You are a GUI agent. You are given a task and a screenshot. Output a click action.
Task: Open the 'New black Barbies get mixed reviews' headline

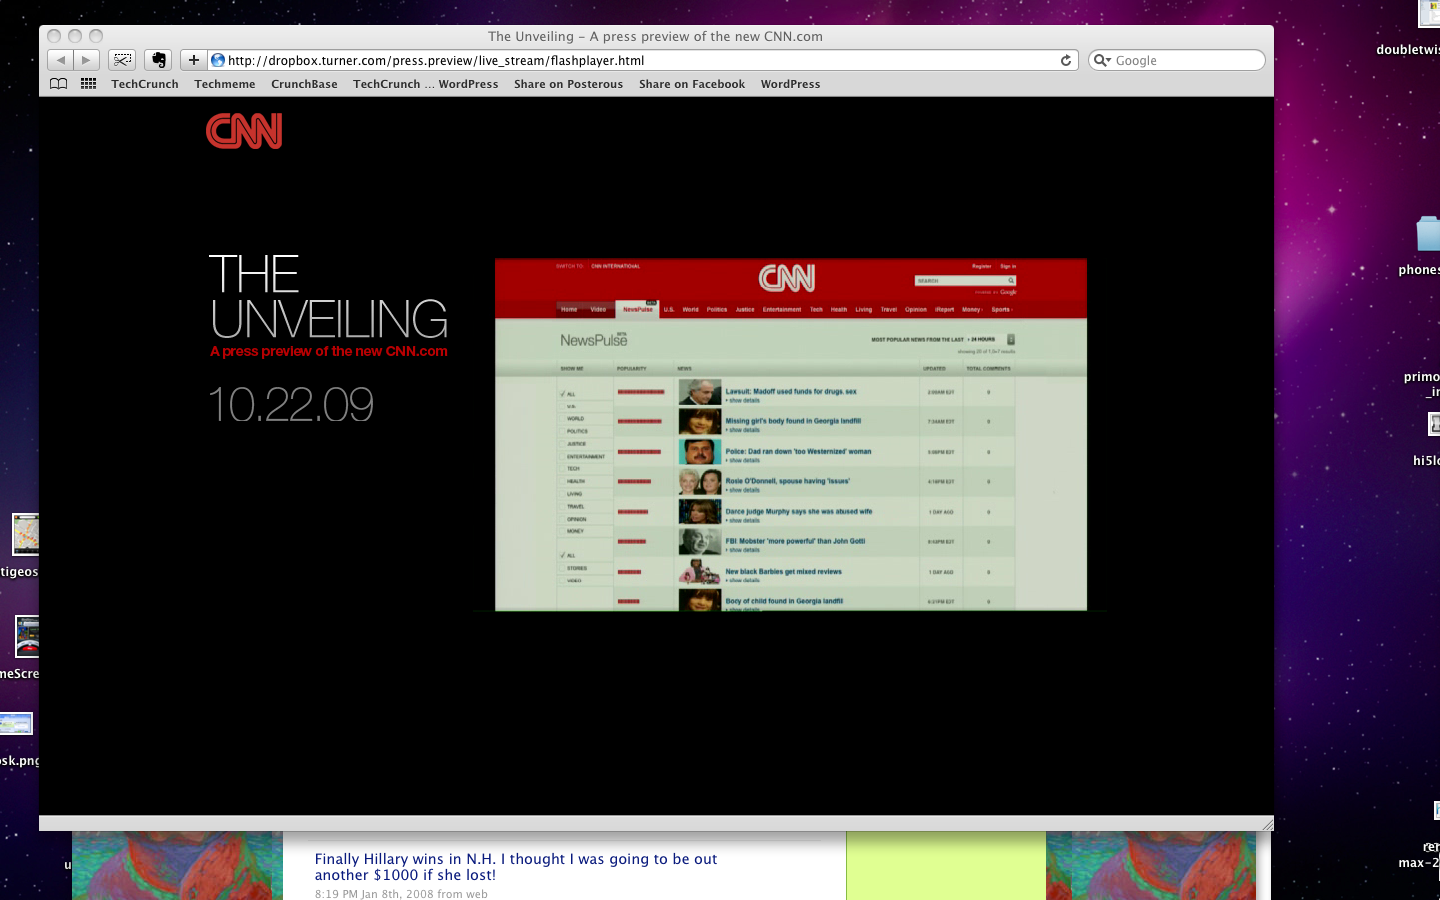(783, 572)
